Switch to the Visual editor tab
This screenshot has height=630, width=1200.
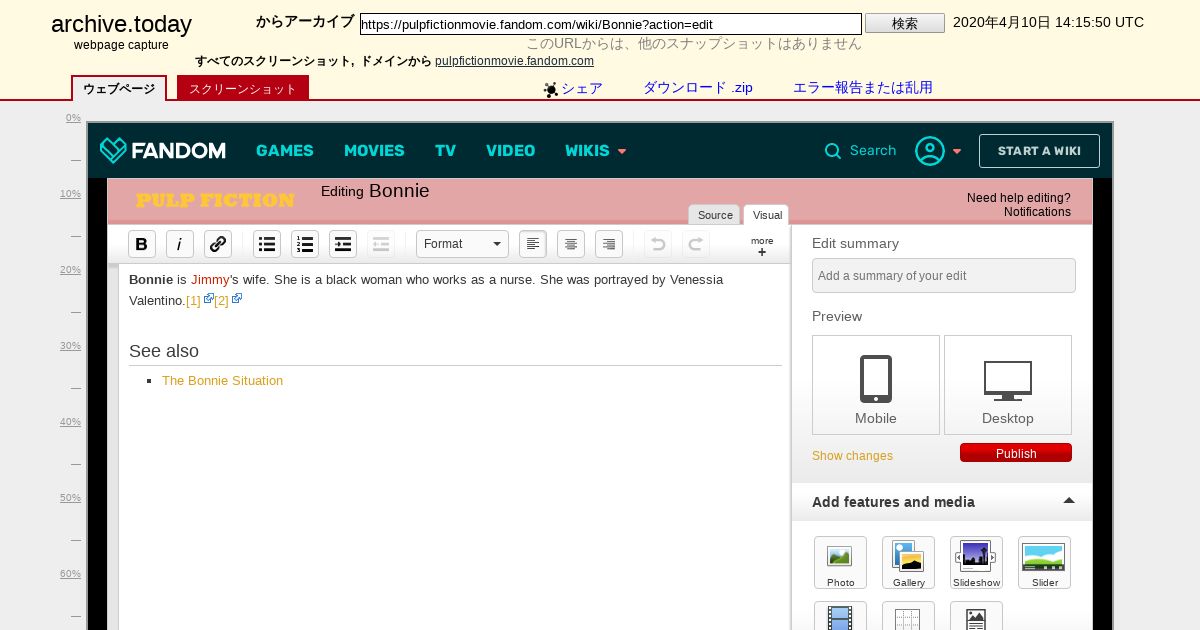click(x=767, y=215)
